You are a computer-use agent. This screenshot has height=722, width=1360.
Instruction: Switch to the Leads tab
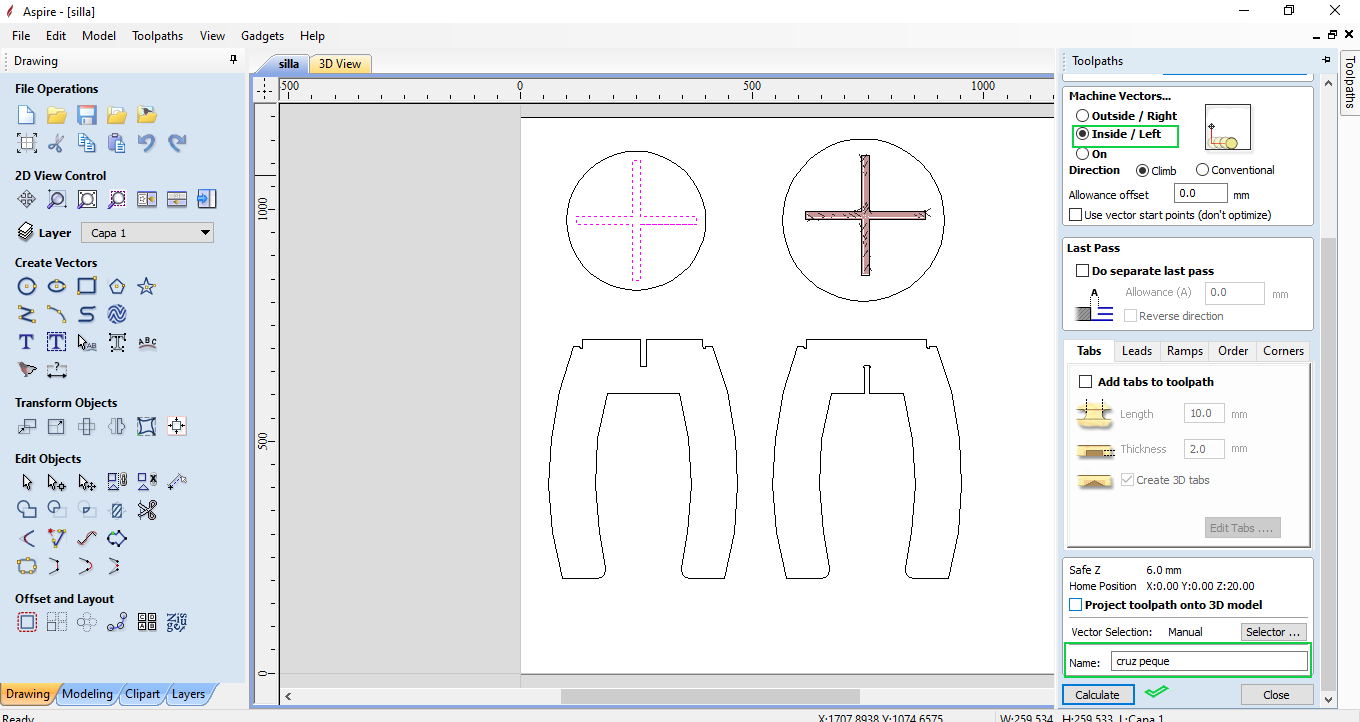tap(1137, 351)
